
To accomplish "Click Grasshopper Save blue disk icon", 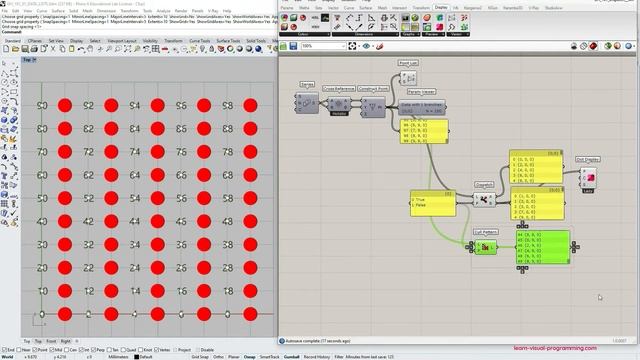I will [293, 46].
